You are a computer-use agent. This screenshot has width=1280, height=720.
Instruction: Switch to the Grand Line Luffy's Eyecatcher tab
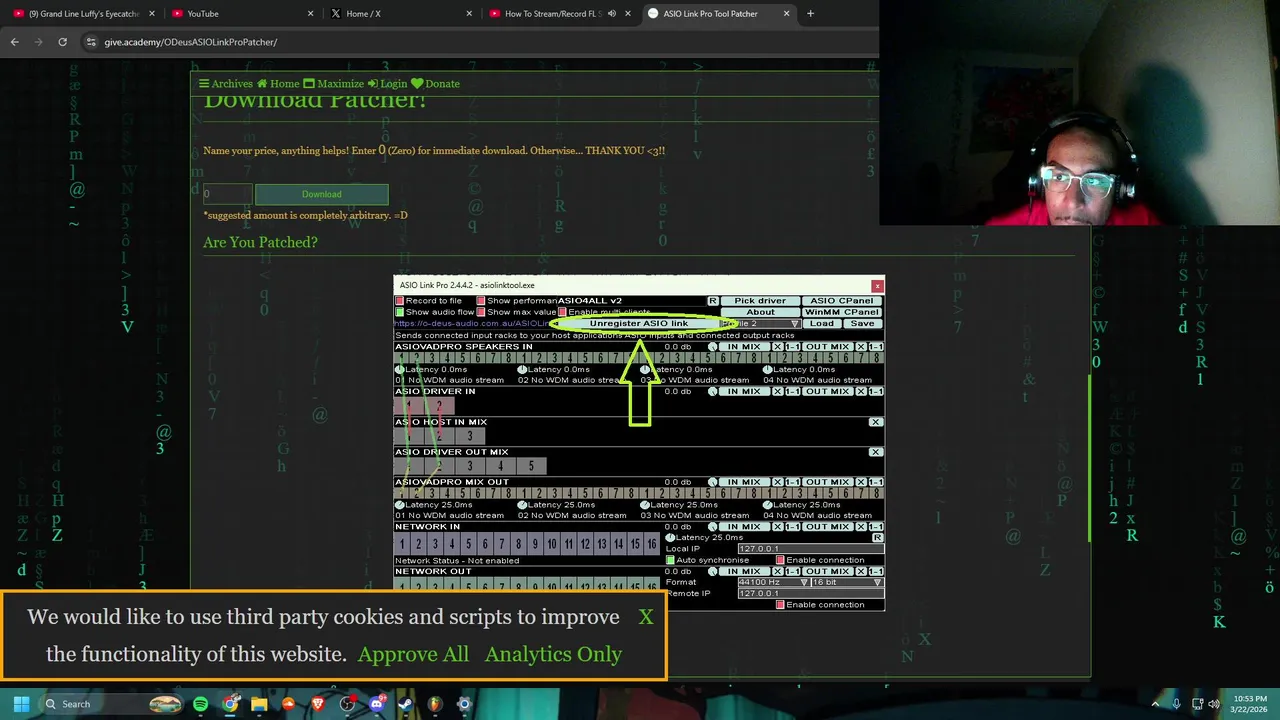[x=83, y=14]
